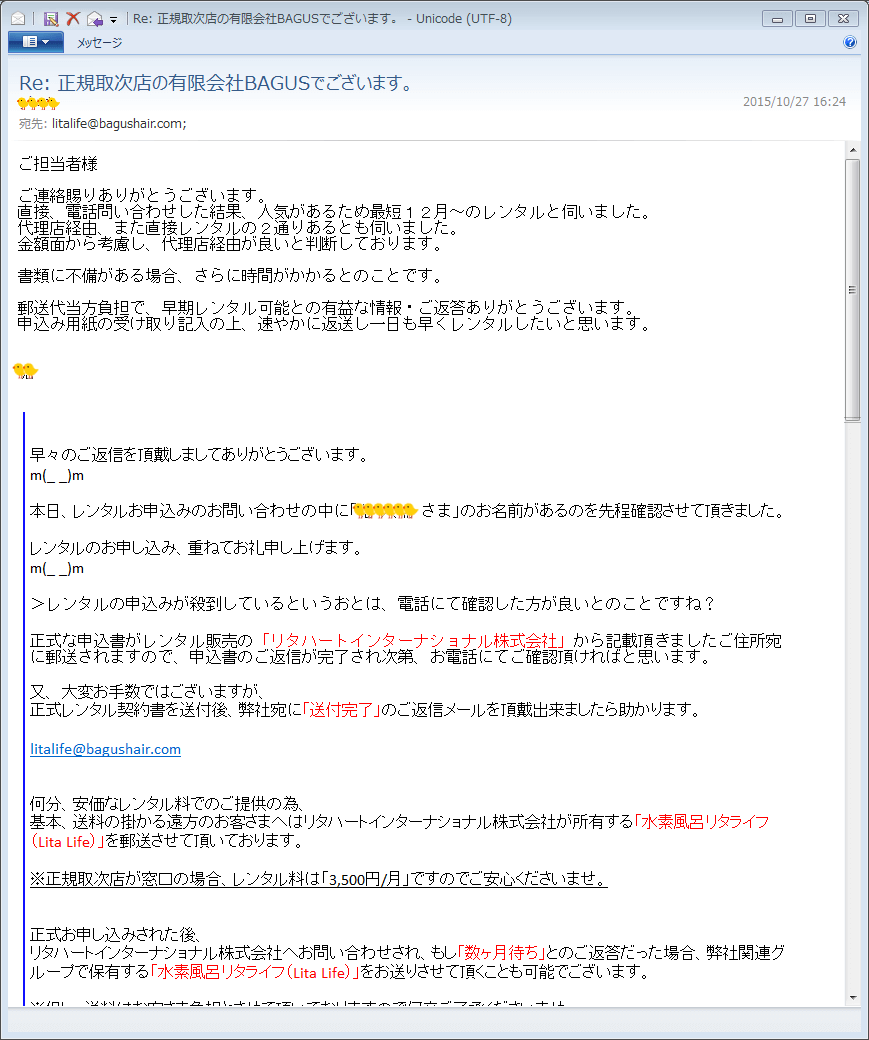Click the line starting 書類に不備がある場合
Image resolution: width=869 pixels, height=1040 pixels.
pyautogui.click(x=231, y=276)
